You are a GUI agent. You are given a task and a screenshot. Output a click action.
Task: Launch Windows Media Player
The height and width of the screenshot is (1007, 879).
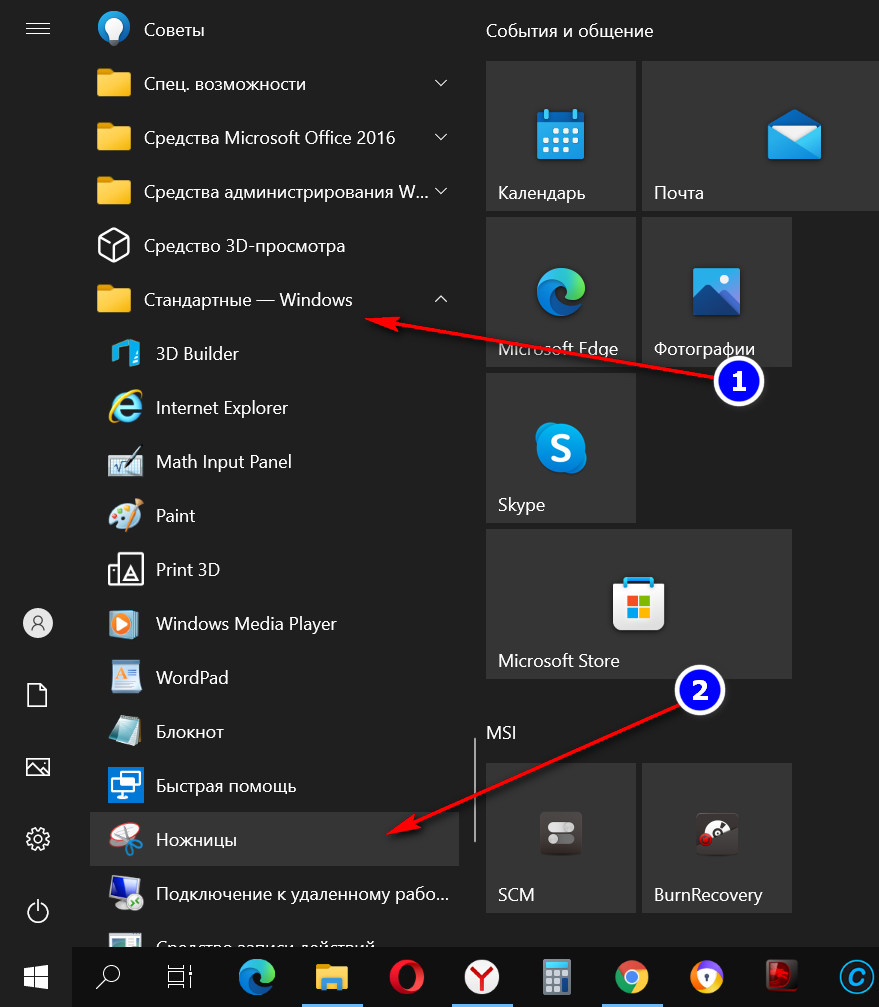(x=274, y=623)
